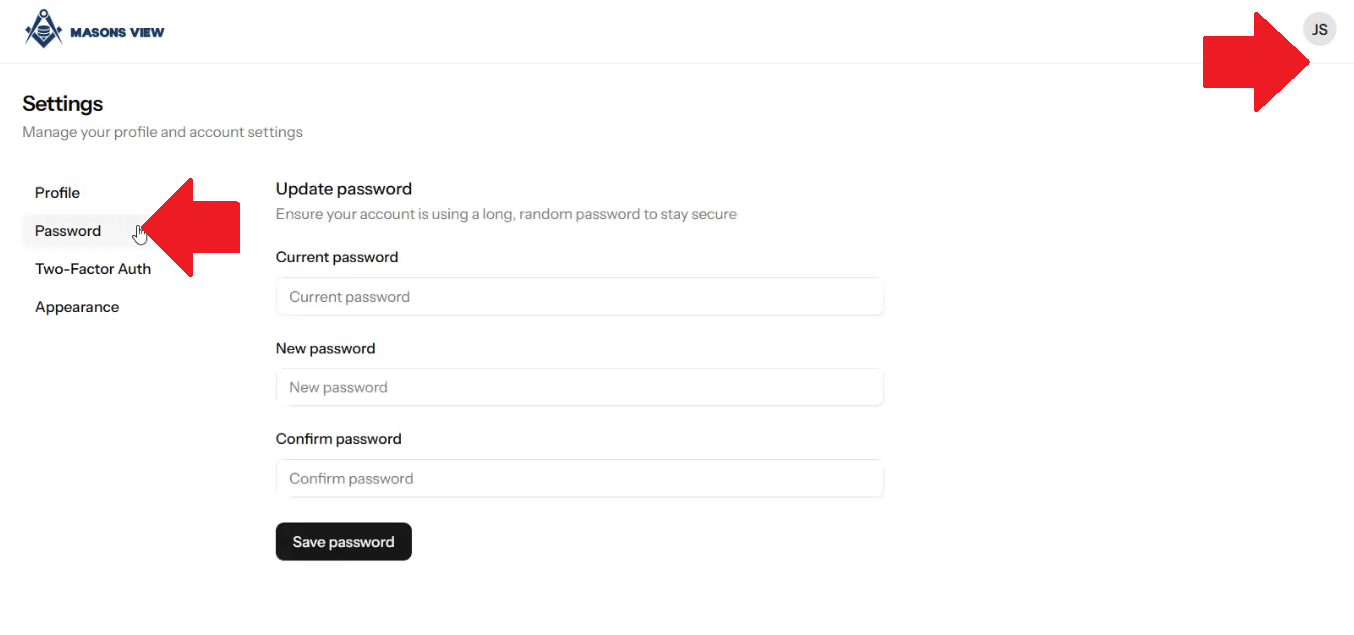
Task: Switch to the Profile settings tab
Action: pyautogui.click(x=57, y=193)
